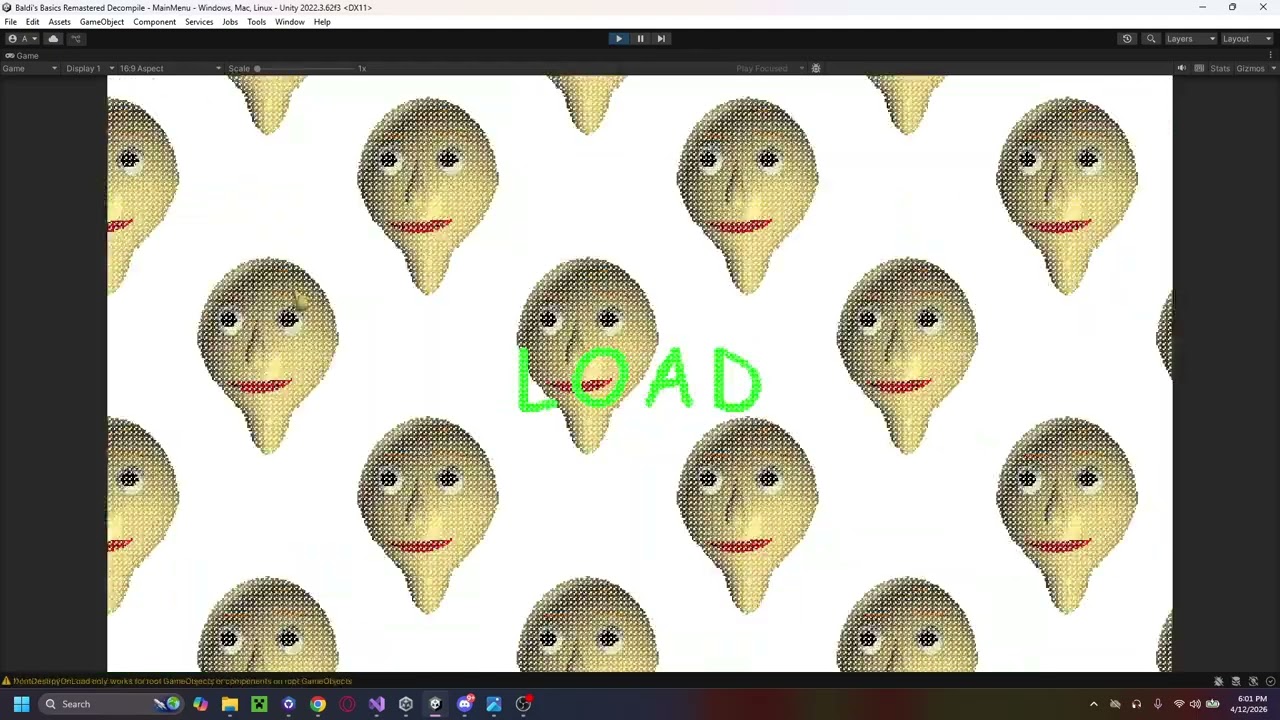The image size is (1280, 720).
Task: Open the Undo History icon
Action: [x=1127, y=39]
